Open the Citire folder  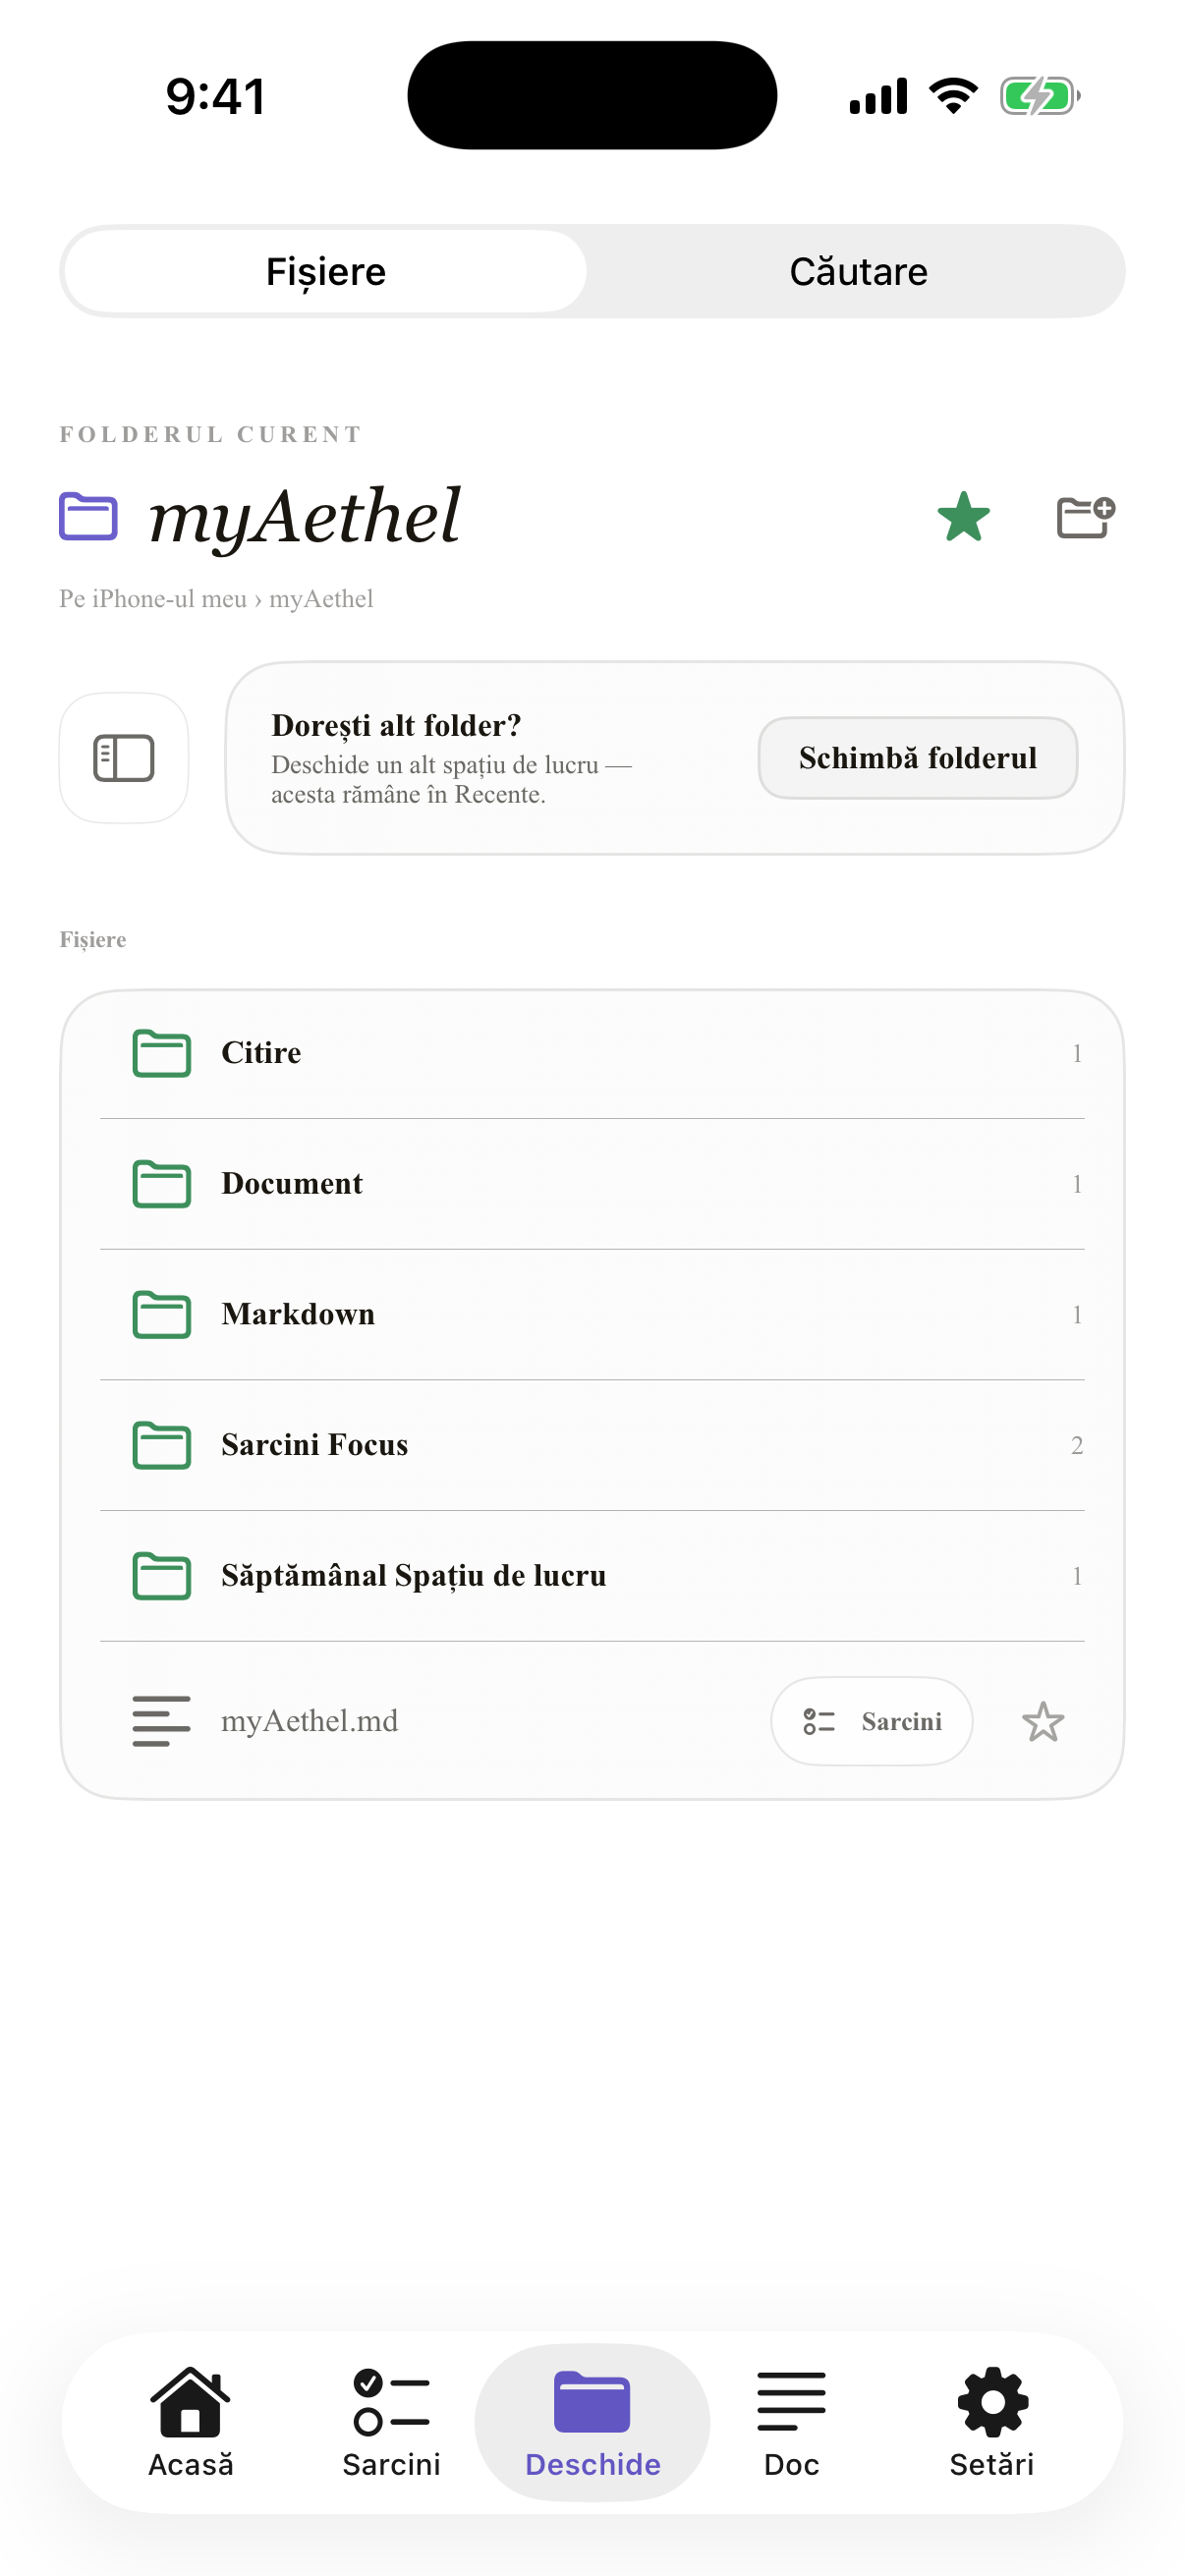[x=592, y=1053]
